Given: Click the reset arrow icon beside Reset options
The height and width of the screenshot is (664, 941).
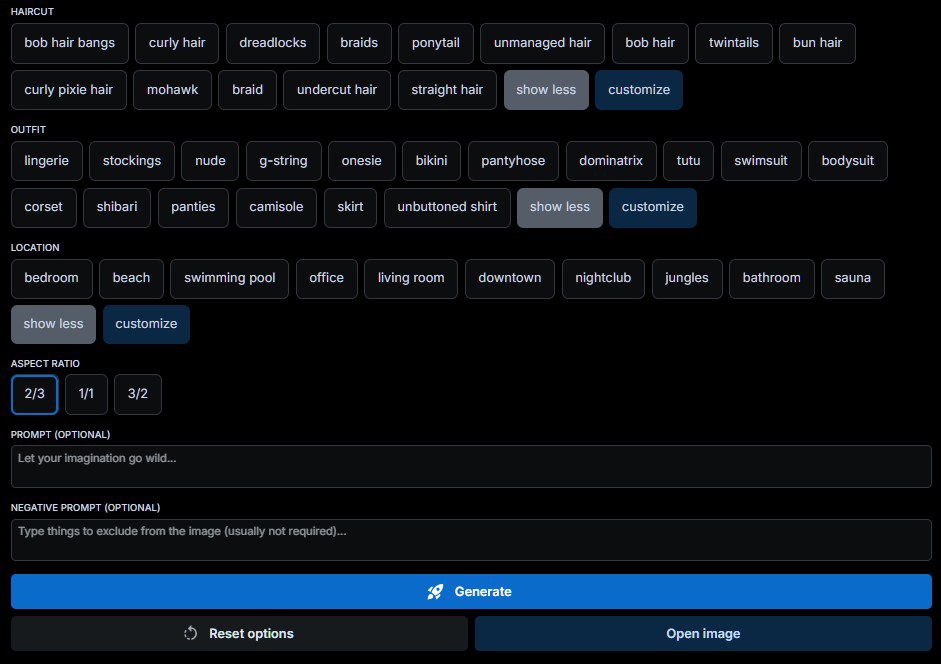Looking at the screenshot, I should [x=191, y=633].
